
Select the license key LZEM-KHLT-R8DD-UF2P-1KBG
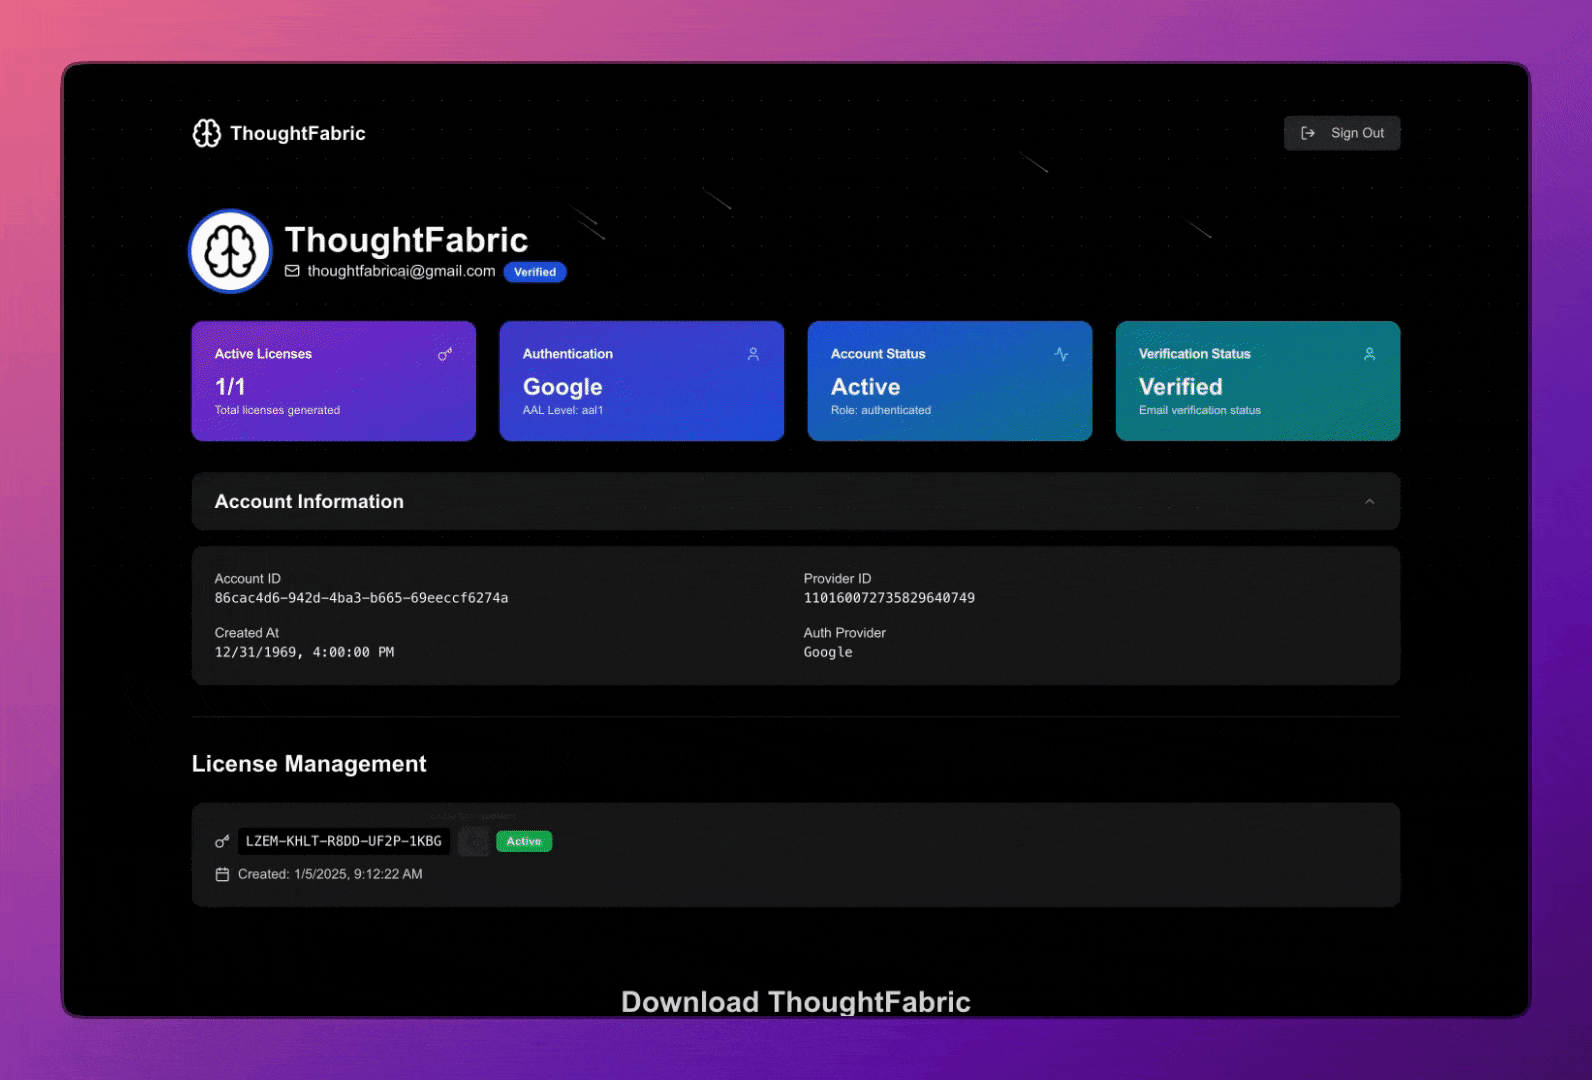tap(343, 842)
